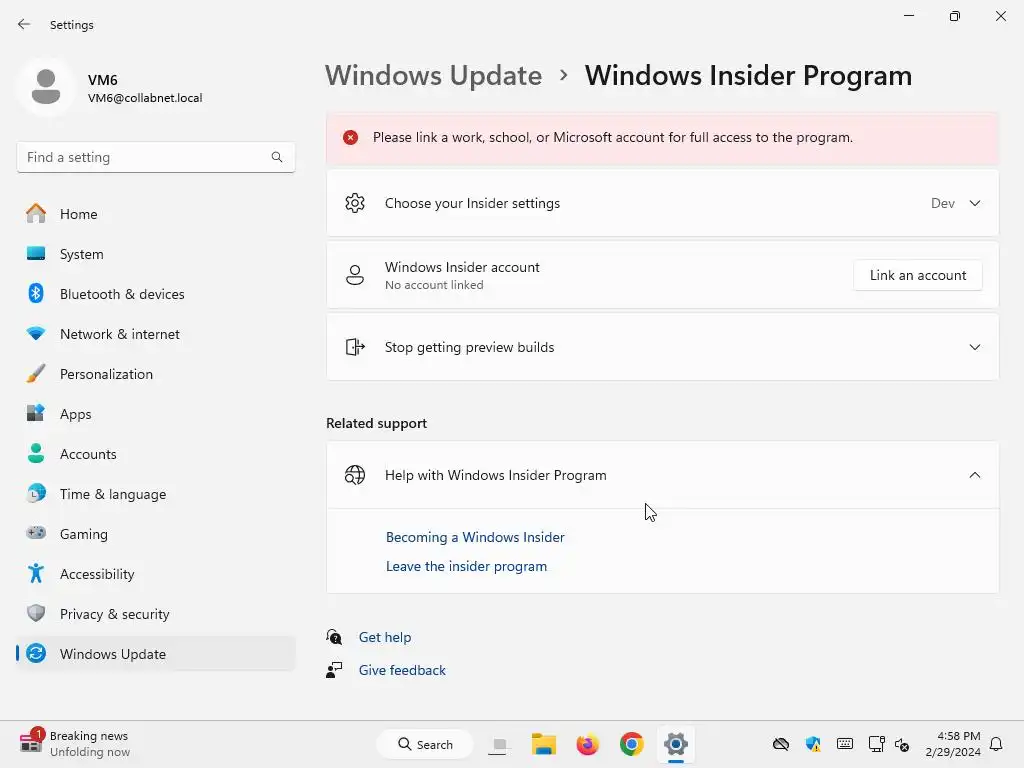Restore down the Settings window
The height and width of the screenshot is (768, 1024).
(x=954, y=16)
